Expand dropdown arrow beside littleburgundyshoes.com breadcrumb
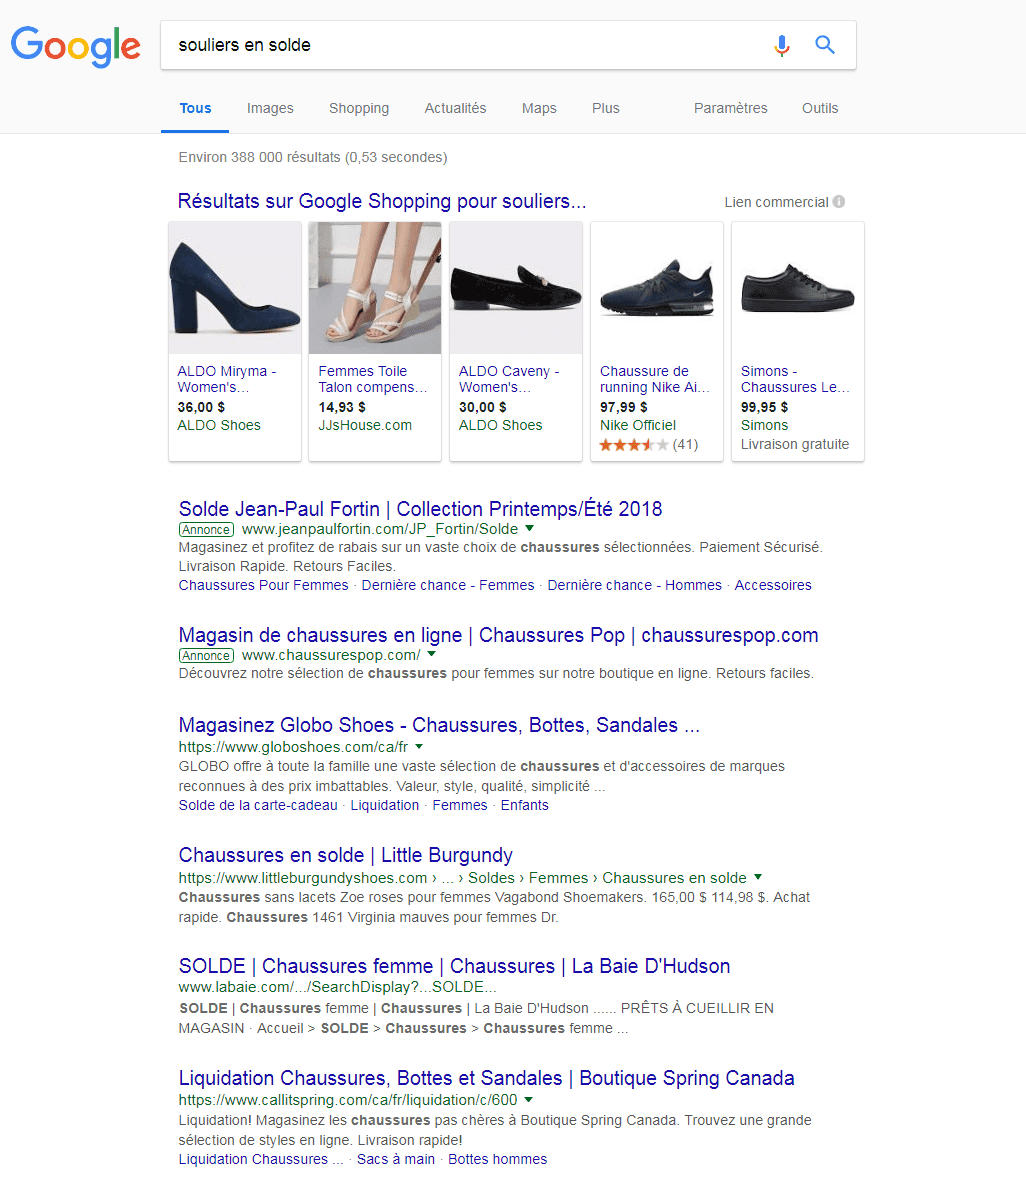This screenshot has width=1026, height=1194. click(x=758, y=877)
